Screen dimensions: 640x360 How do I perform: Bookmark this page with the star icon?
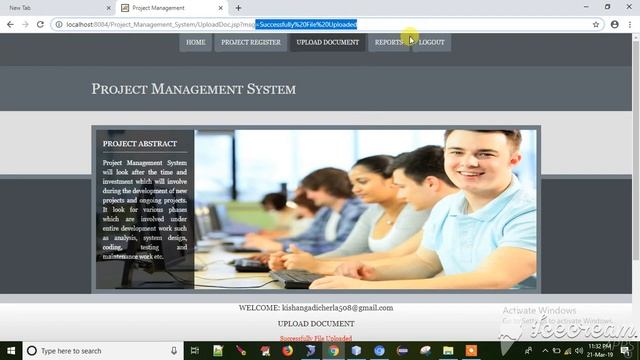click(596, 24)
